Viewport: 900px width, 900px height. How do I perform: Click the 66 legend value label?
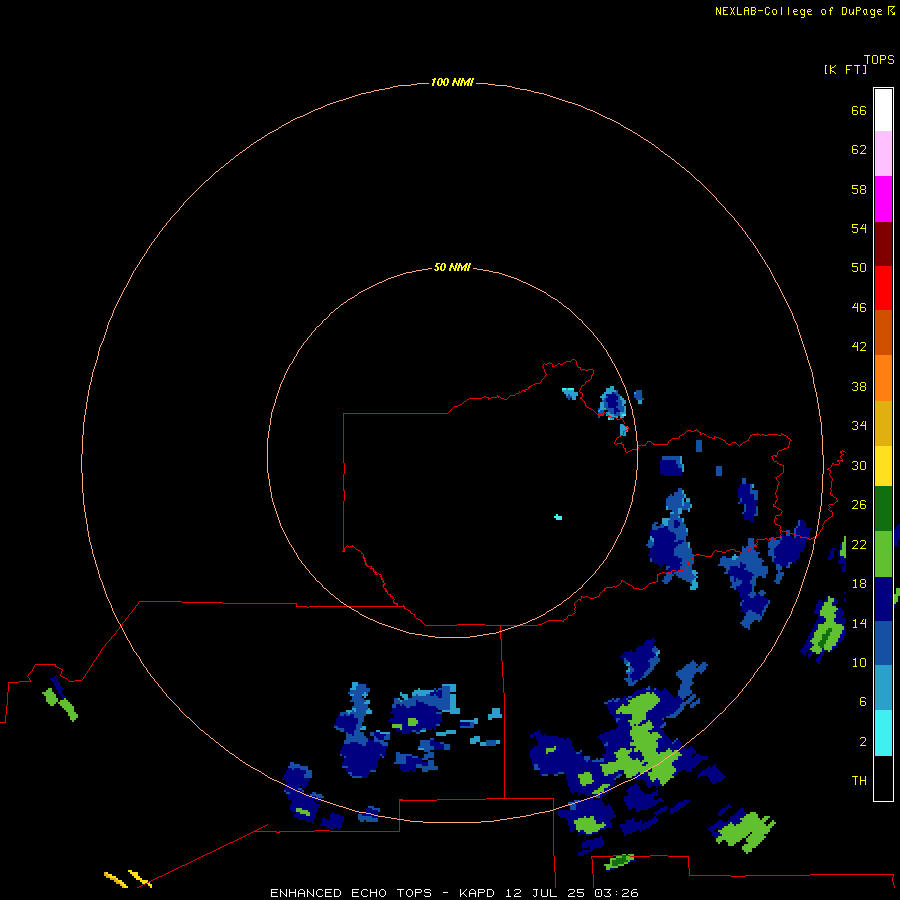click(x=859, y=110)
